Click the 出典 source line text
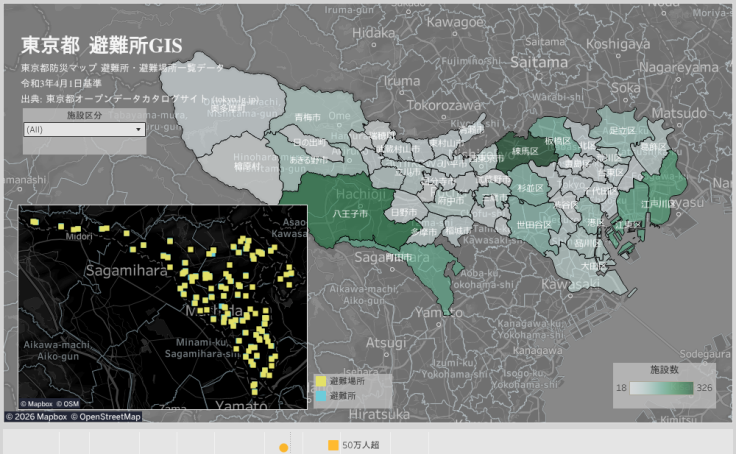The height and width of the screenshot is (454, 736). (140, 99)
